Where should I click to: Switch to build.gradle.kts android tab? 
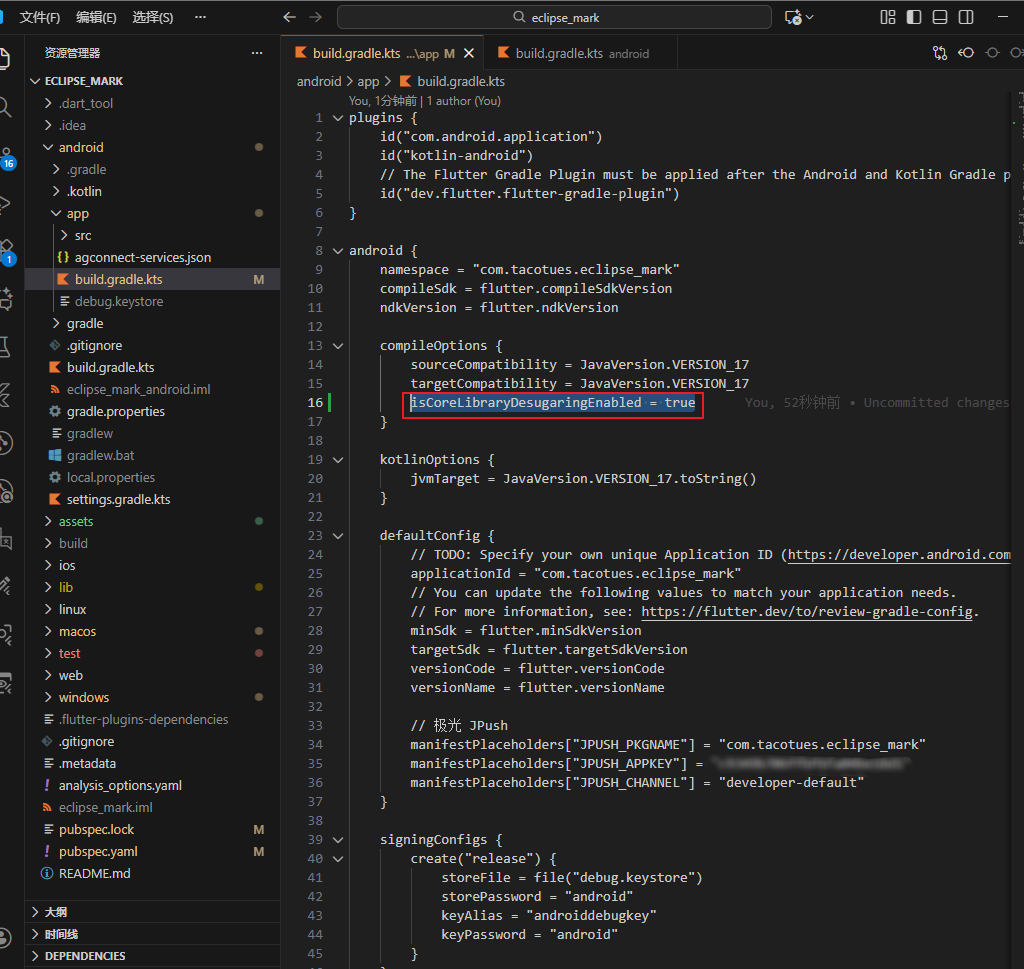(x=580, y=53)
